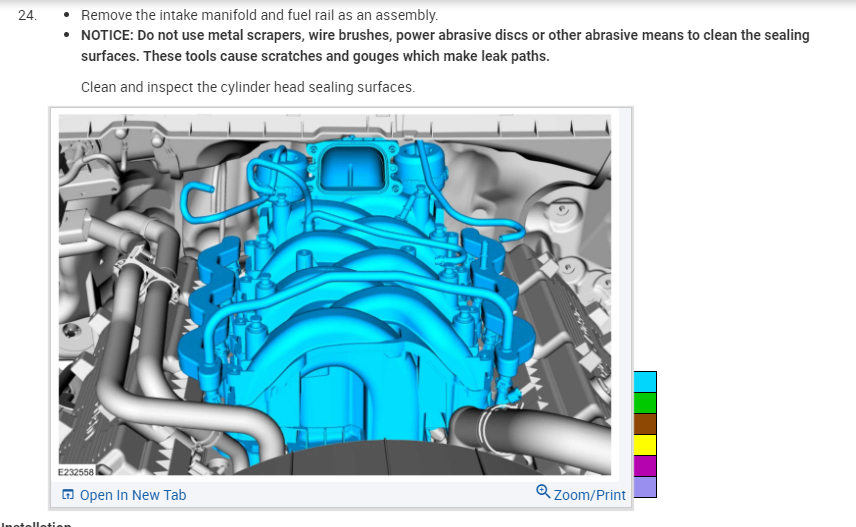Click the step number 24.

pos(27,15)
